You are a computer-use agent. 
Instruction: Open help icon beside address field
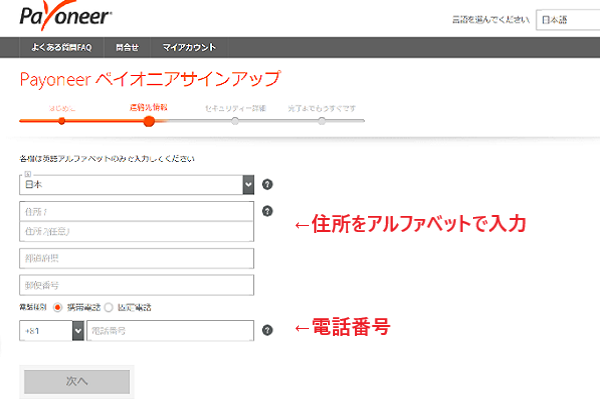point(267,211)
